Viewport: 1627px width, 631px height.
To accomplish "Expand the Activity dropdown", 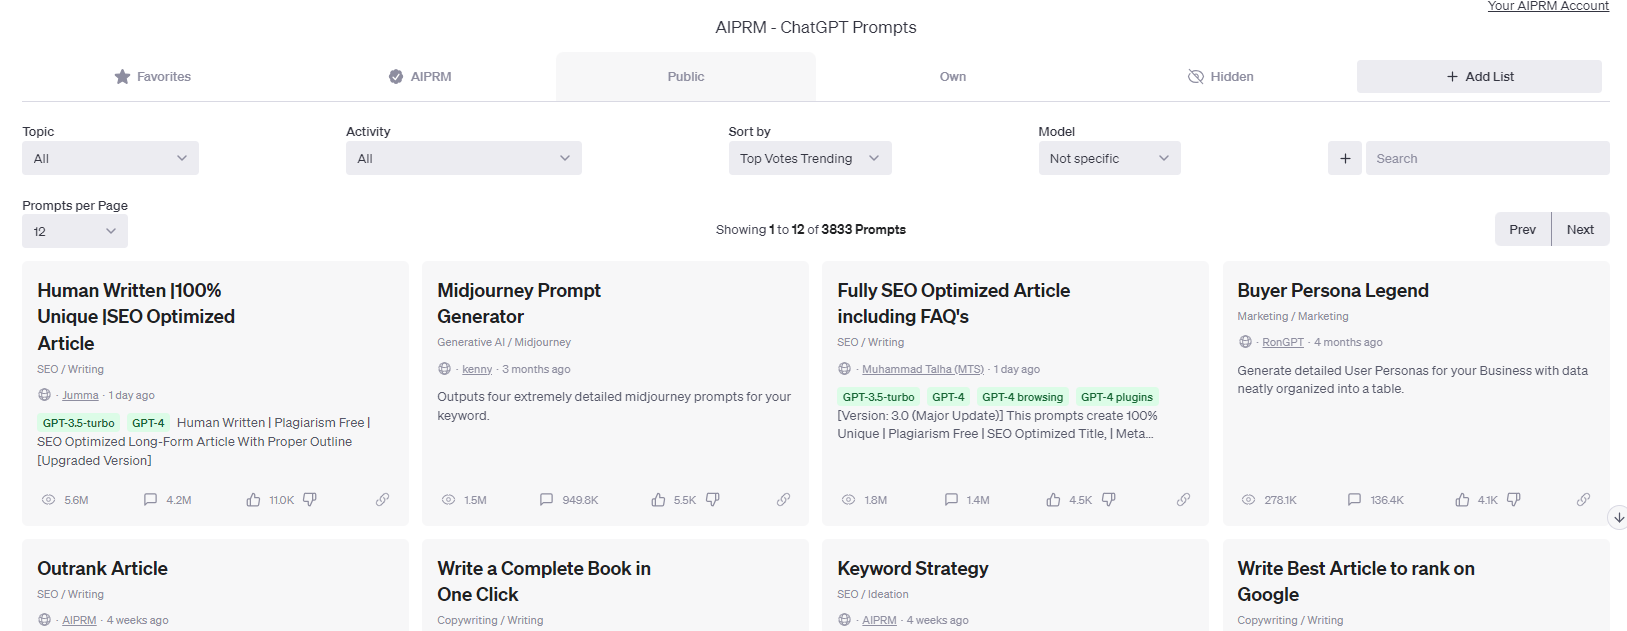I will coord(464,158).
